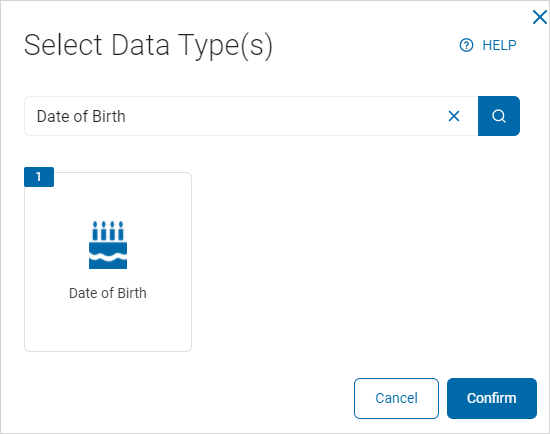Clear the search text with the X icon
This screenshot has width=550, height=434.
point(454,116)
